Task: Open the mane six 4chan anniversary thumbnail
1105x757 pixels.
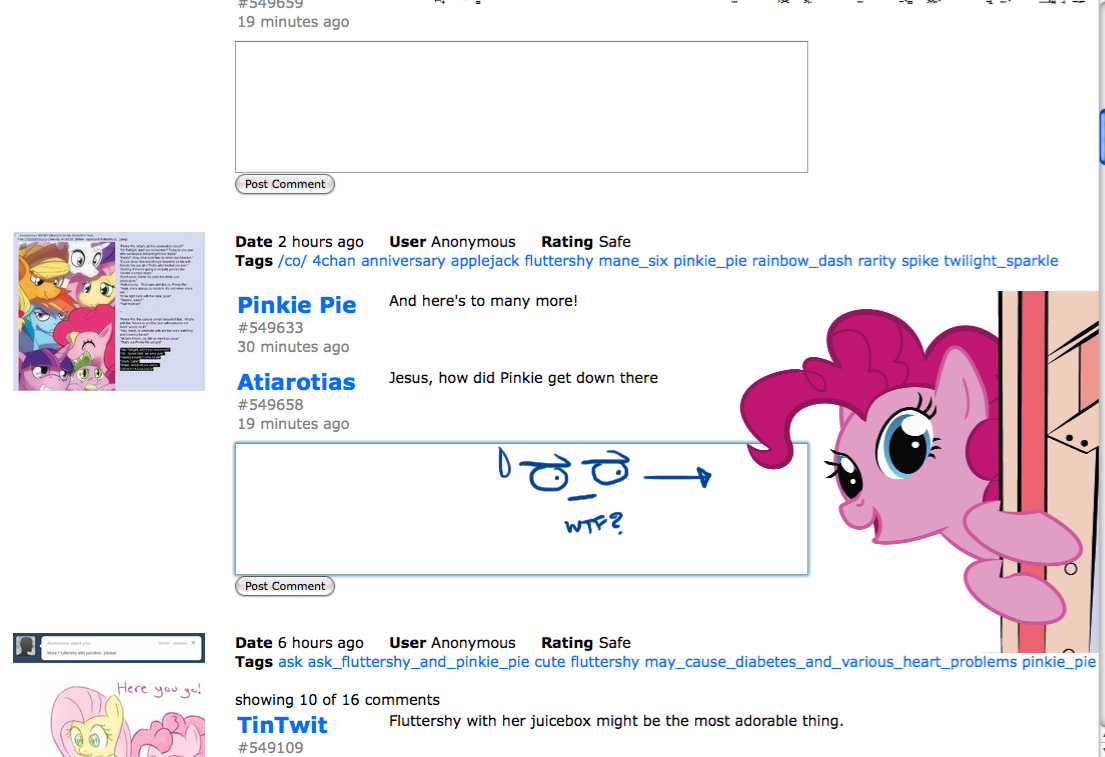Action: [109, 312]
